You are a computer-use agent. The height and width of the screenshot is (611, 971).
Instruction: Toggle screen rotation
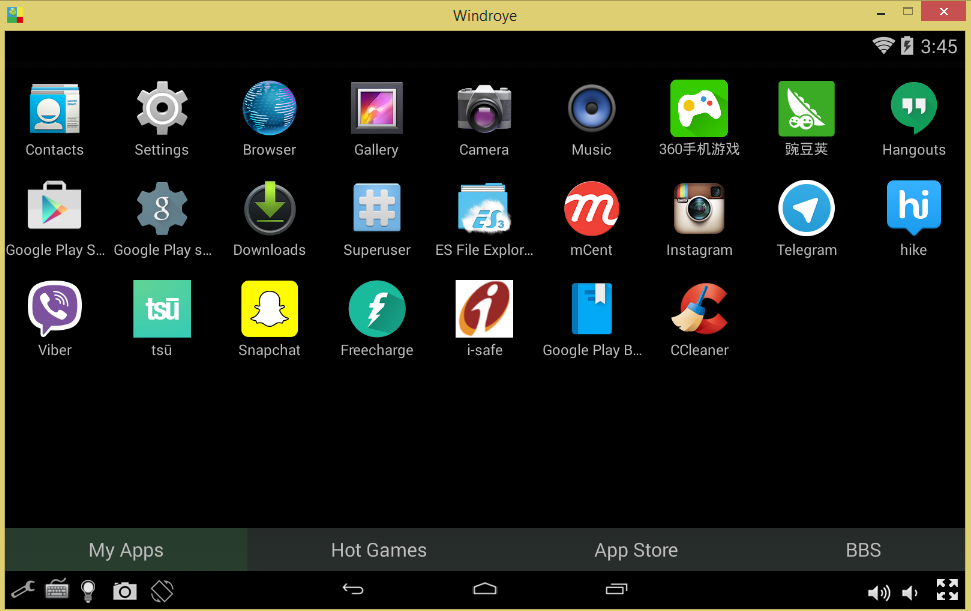click(x=160, y=590)
